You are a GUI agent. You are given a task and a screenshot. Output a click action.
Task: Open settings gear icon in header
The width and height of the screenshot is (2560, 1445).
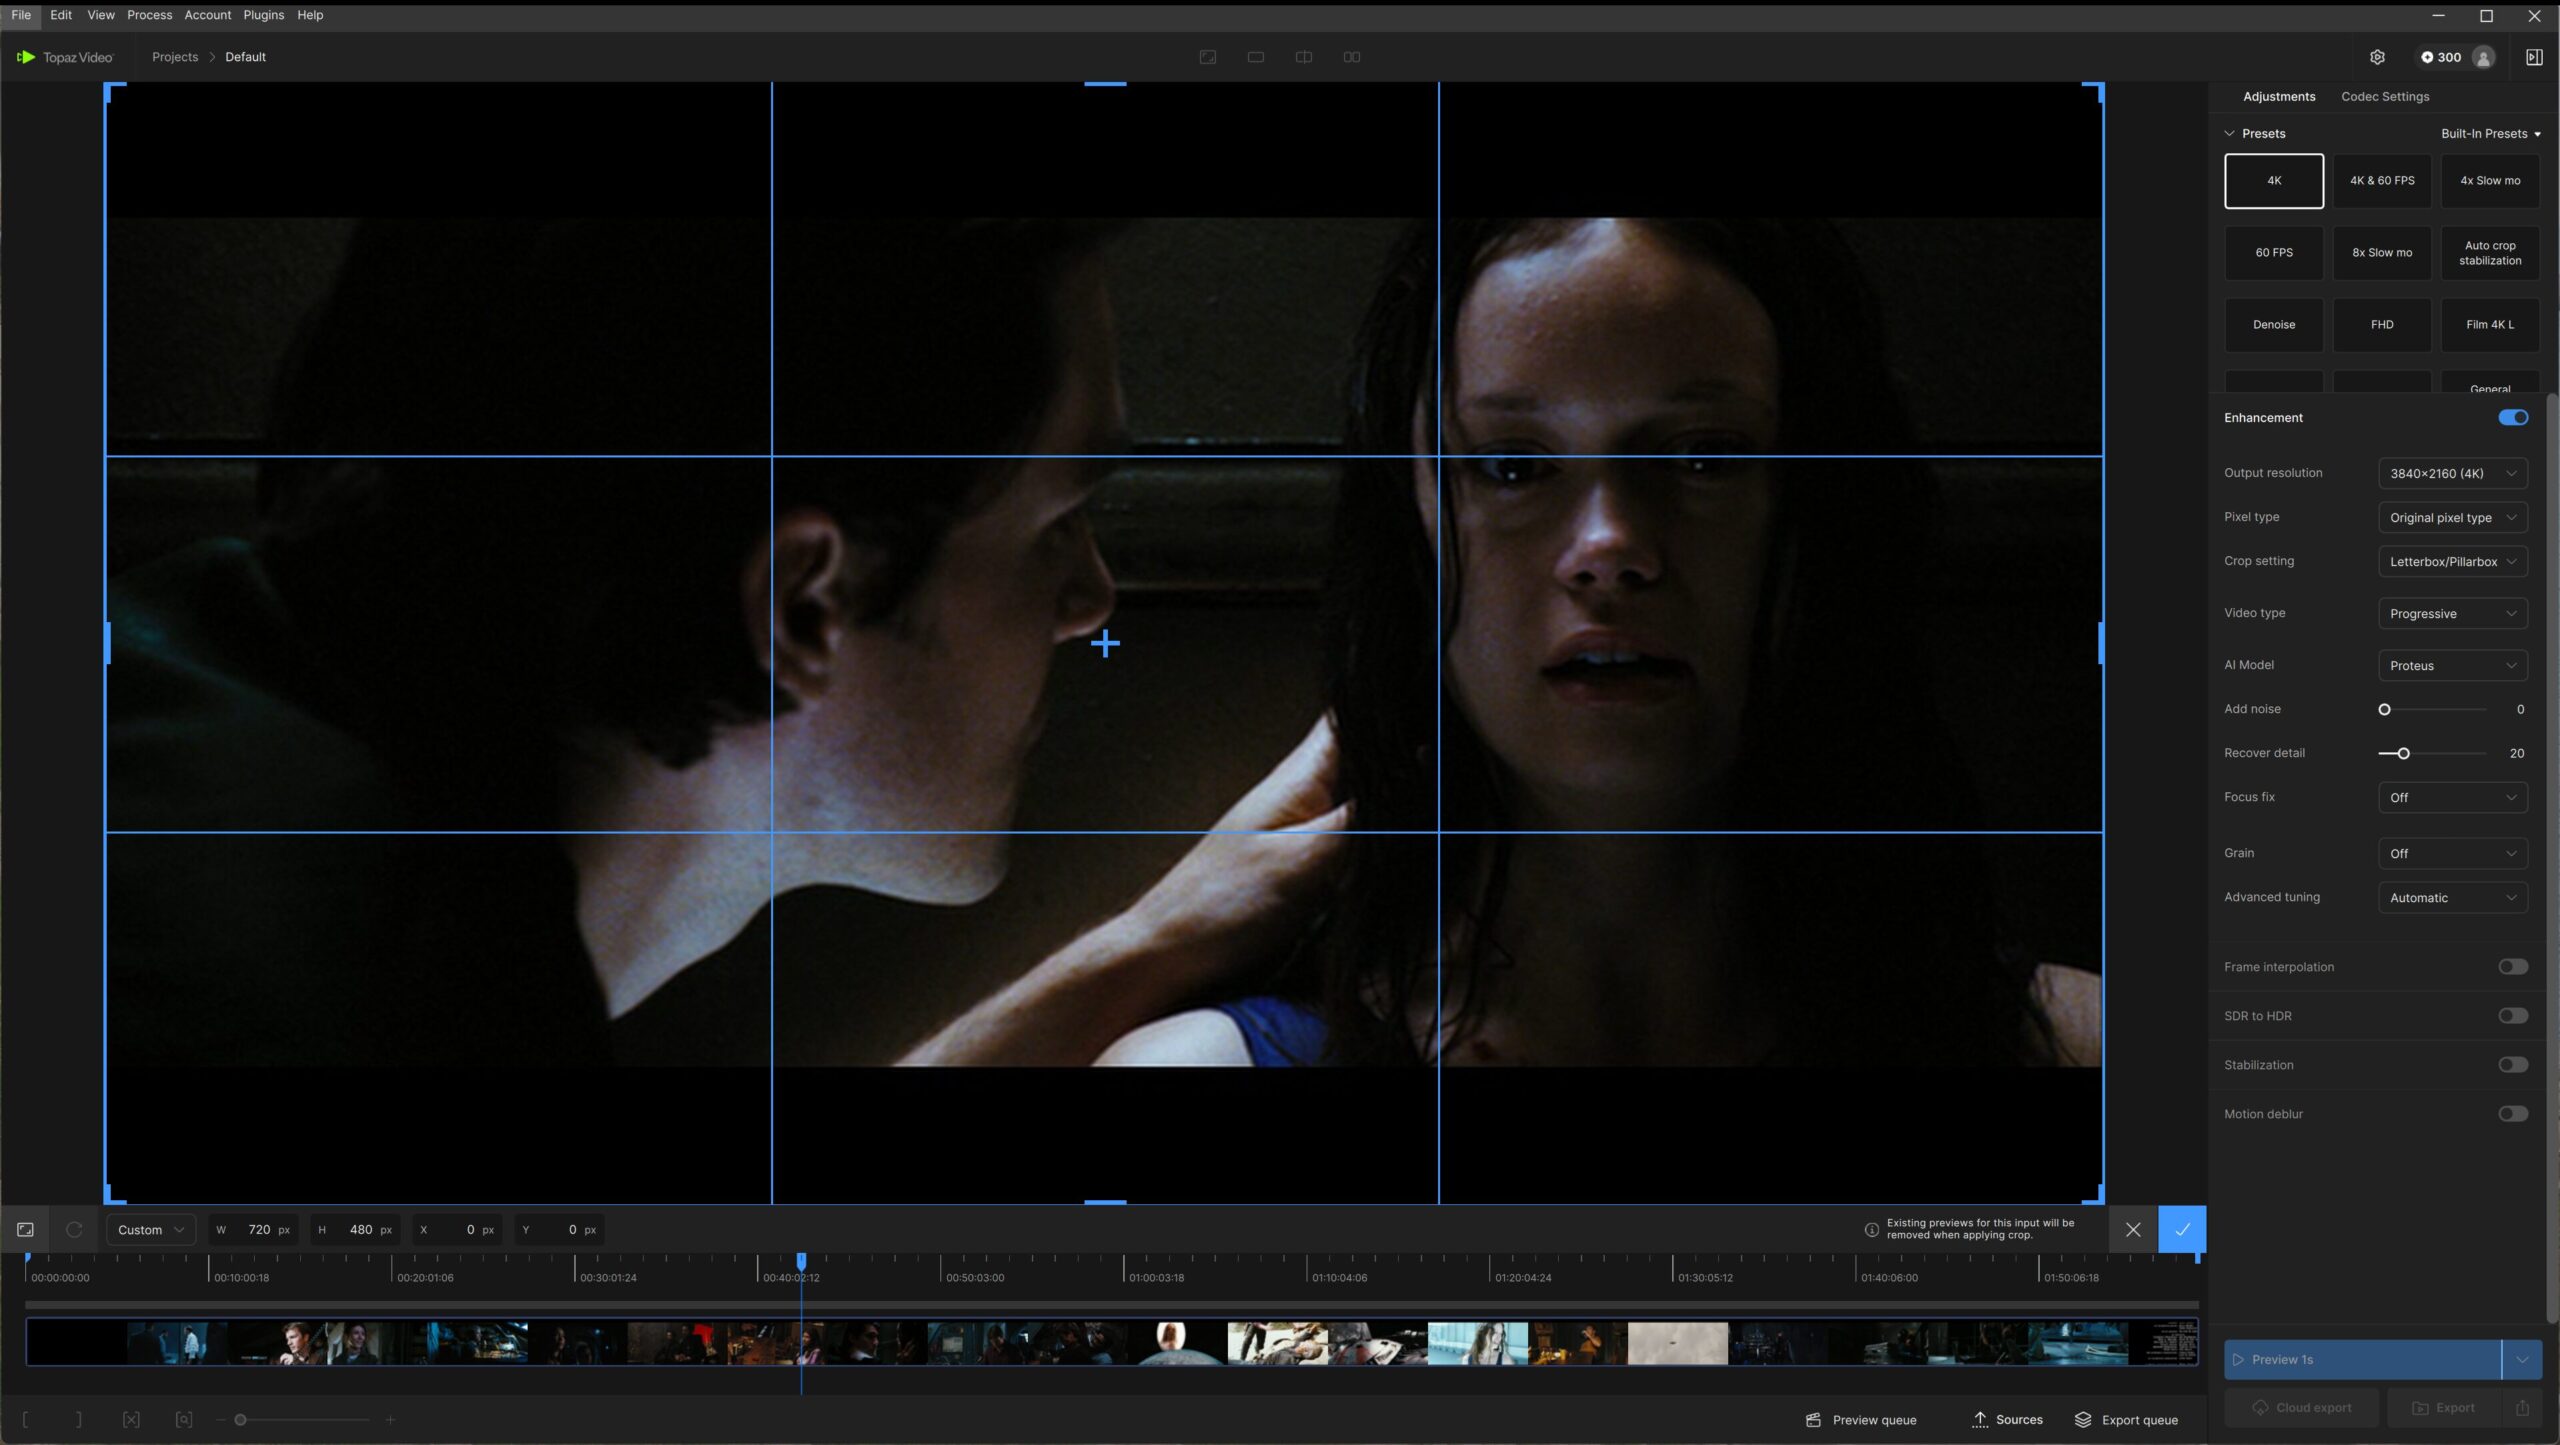pyautogui.click(x=2377, y=57)
